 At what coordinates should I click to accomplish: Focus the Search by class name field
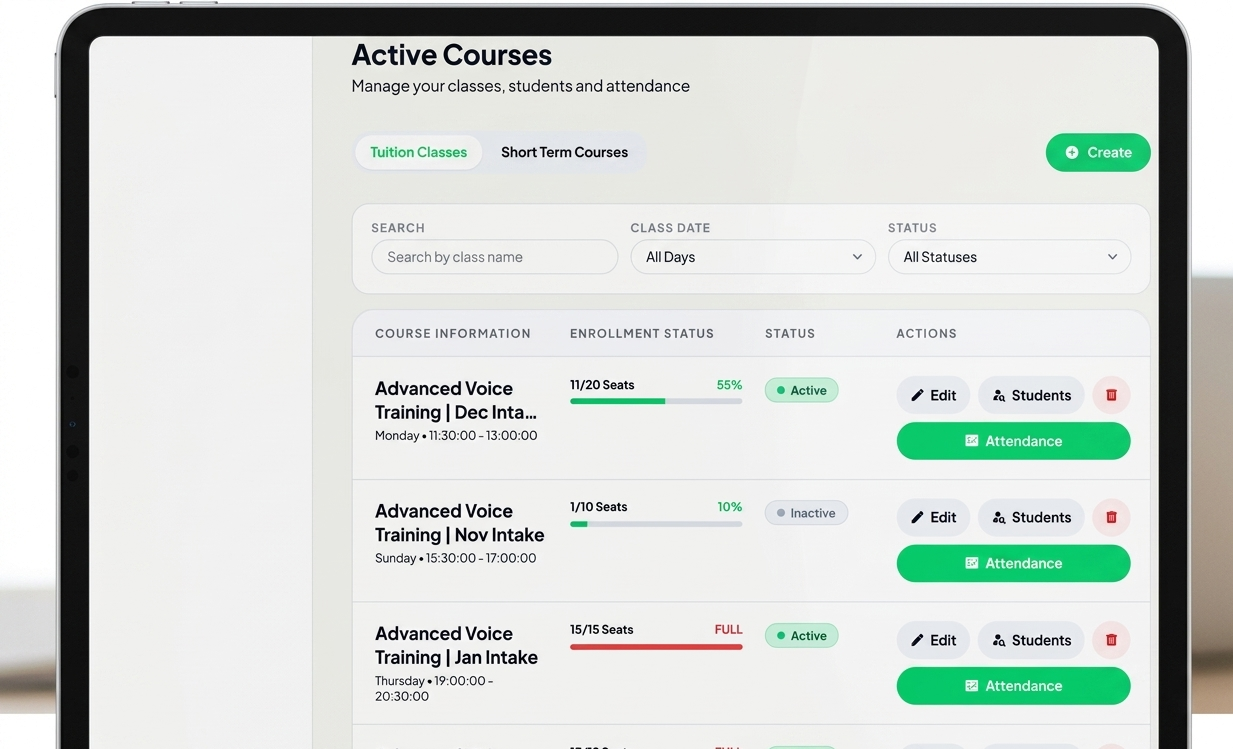pyautogui.click(x=494, y=257)
